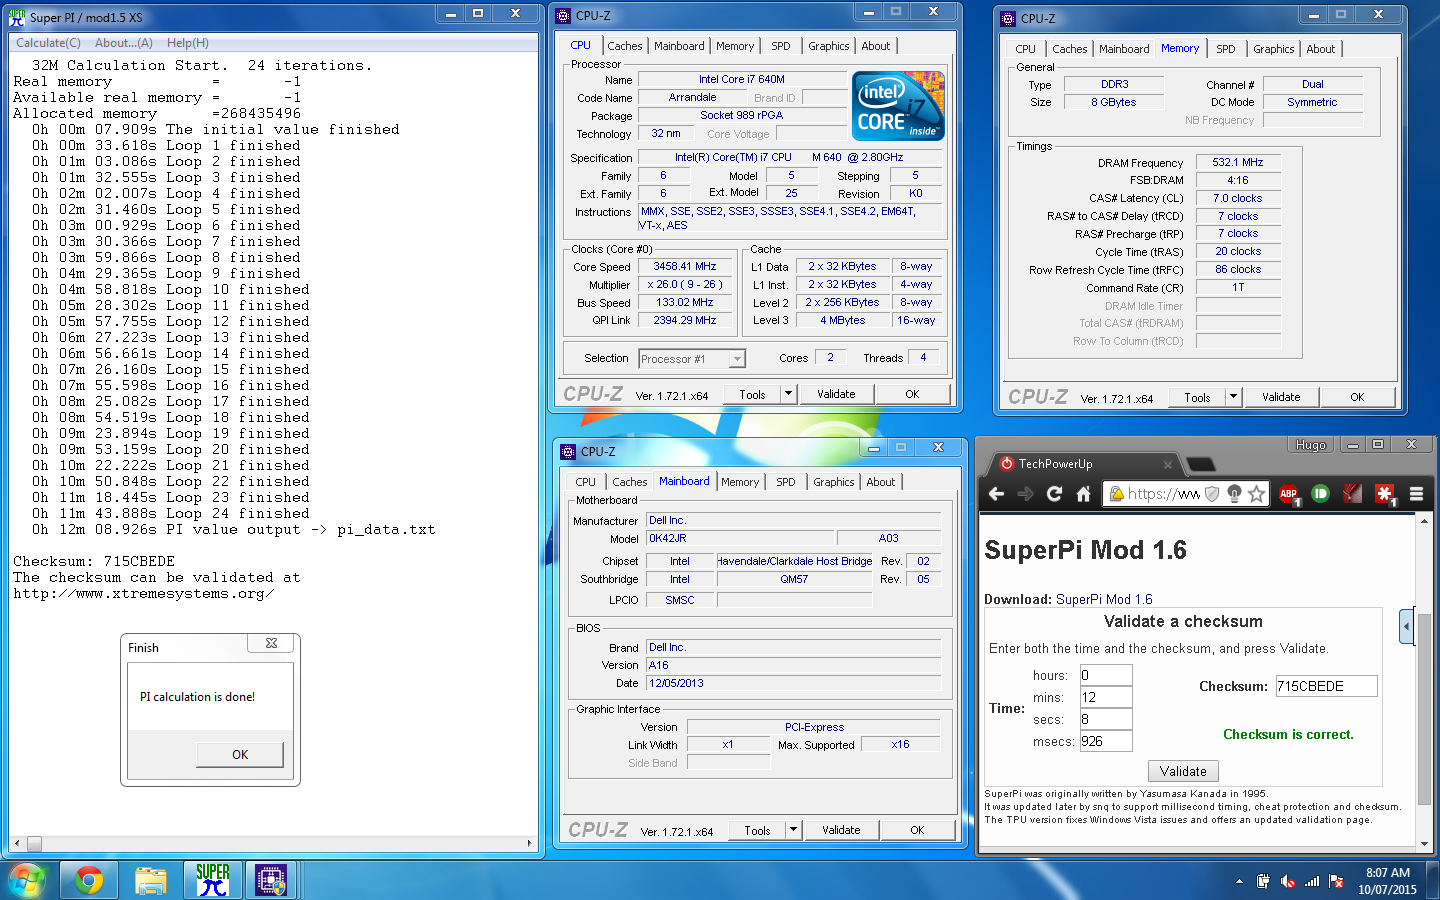The image size is (1440, 900).
Task: Open the Windows Start menu
Action: coord(27,880)
